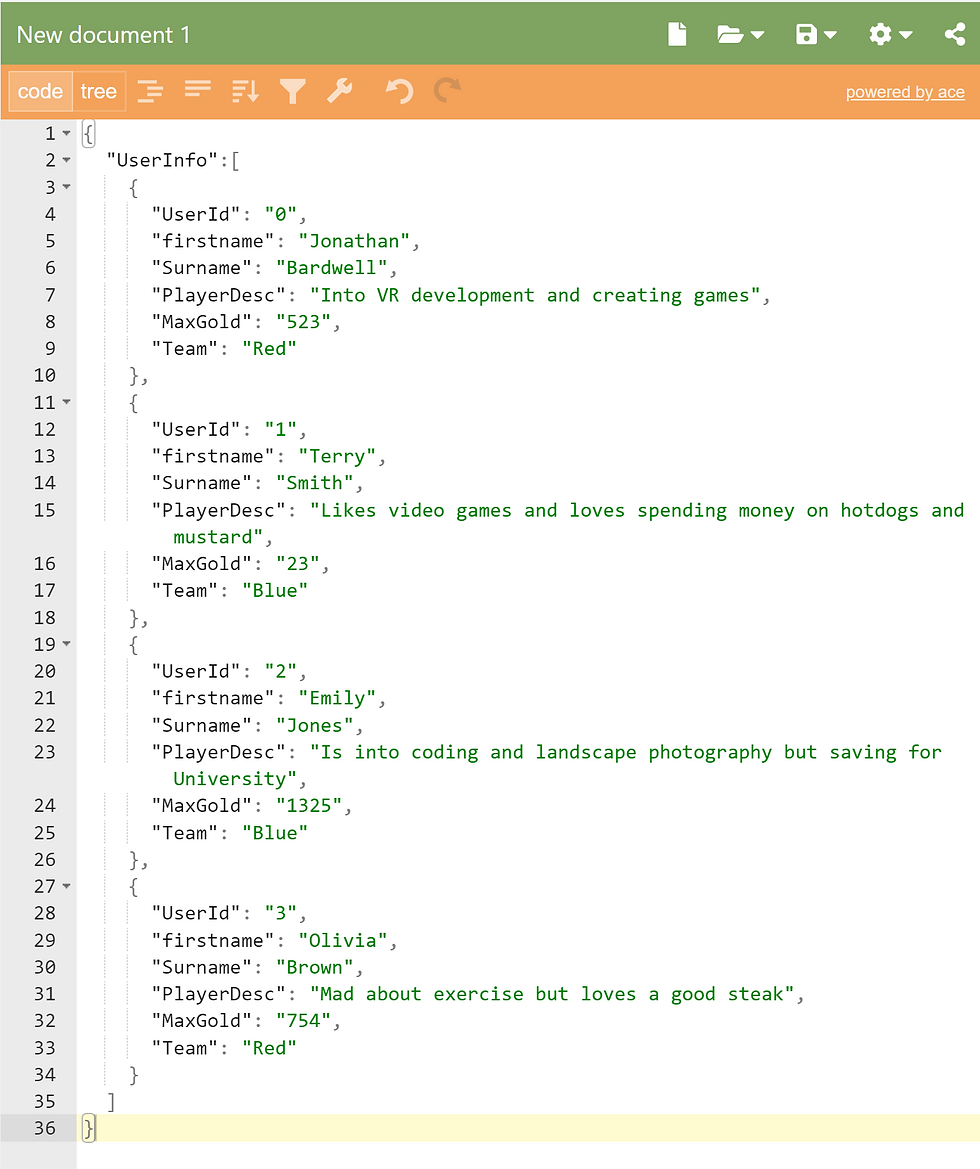Click line number 10 in the gutter
The height and width of the screenshot is (1169, 980).
point(45,376)
